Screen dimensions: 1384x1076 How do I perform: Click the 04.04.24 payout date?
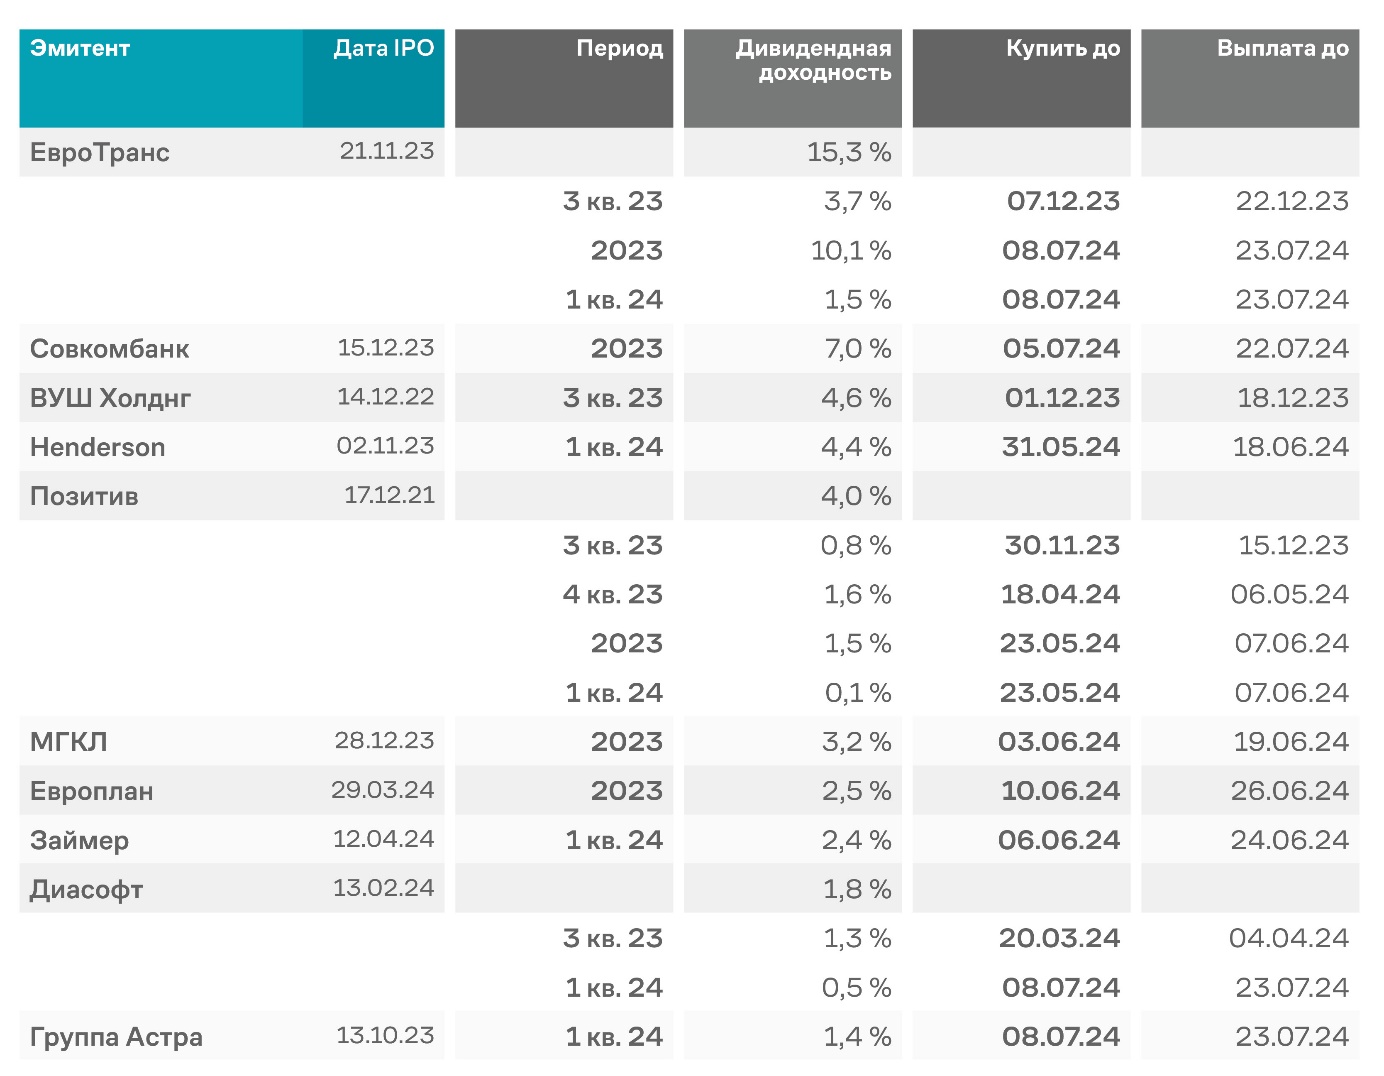tap(1289, 938)
